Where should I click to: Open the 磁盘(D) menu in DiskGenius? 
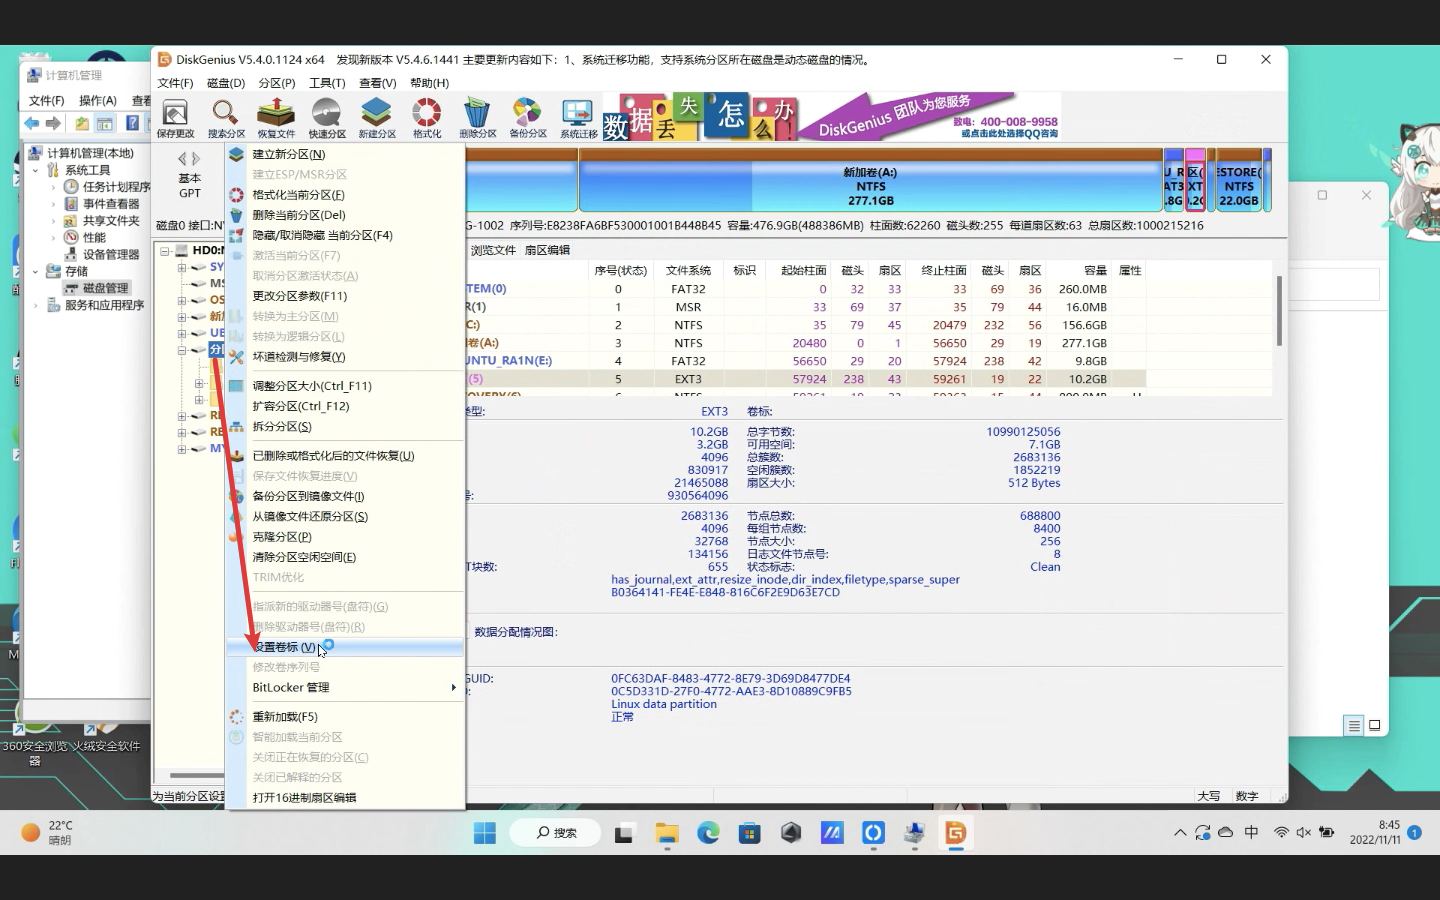coord(226,83)
